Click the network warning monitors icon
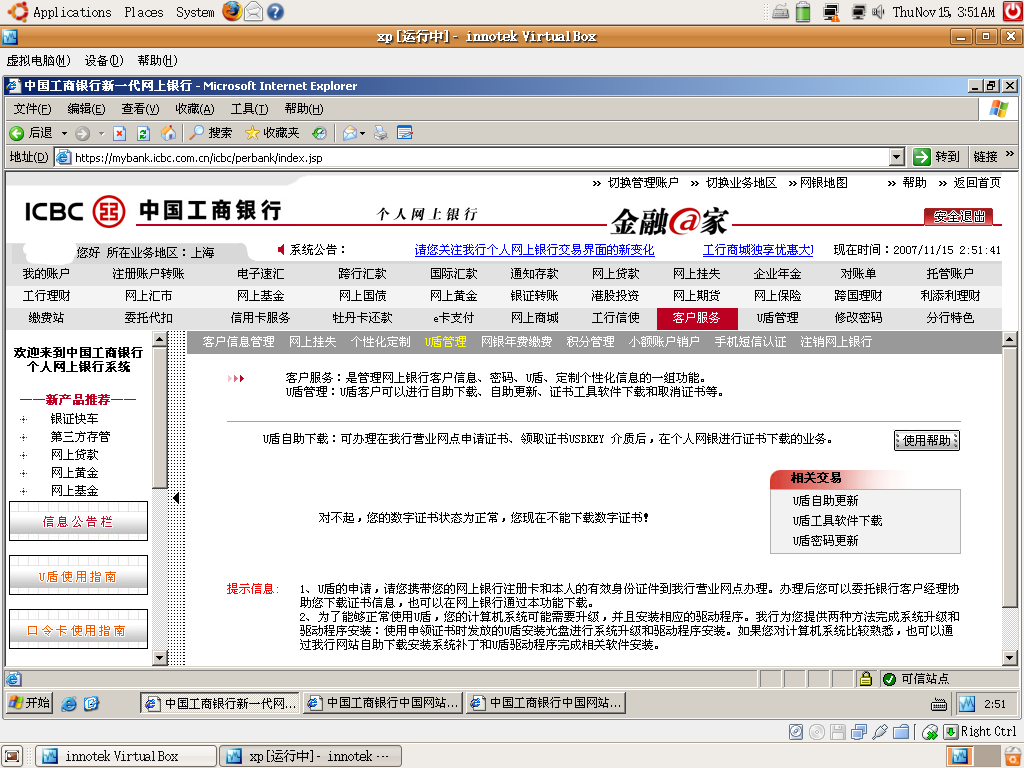Viewport: 1024px width, 768px height. pyautogui.click(x=831, y=12)
